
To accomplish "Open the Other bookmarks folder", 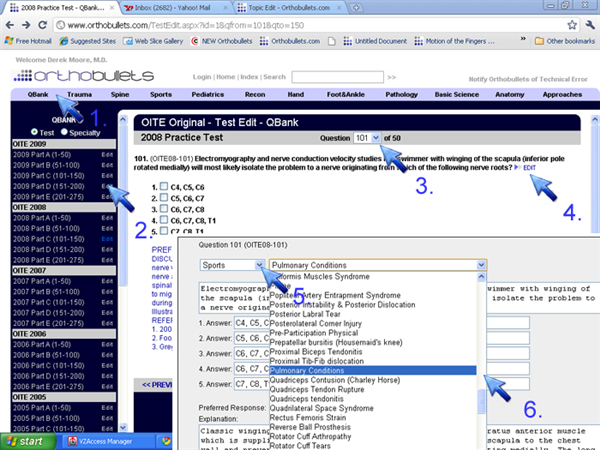I will click(565, 41).
